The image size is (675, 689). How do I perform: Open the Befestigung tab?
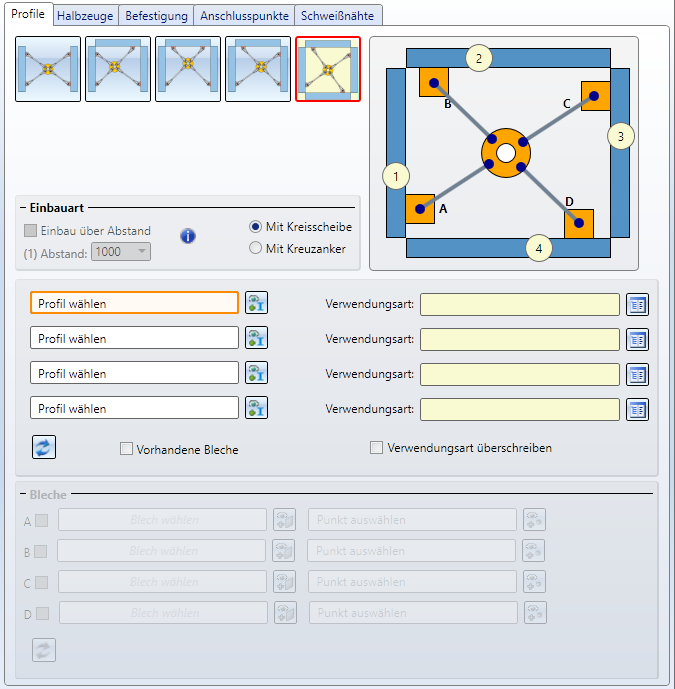pyautogui.click(x=156, y=16)
